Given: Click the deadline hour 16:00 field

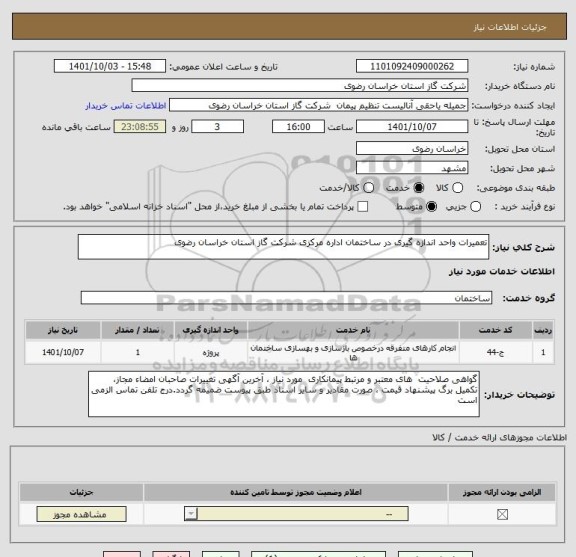Looking at the screenshot, I should point(298,127).
